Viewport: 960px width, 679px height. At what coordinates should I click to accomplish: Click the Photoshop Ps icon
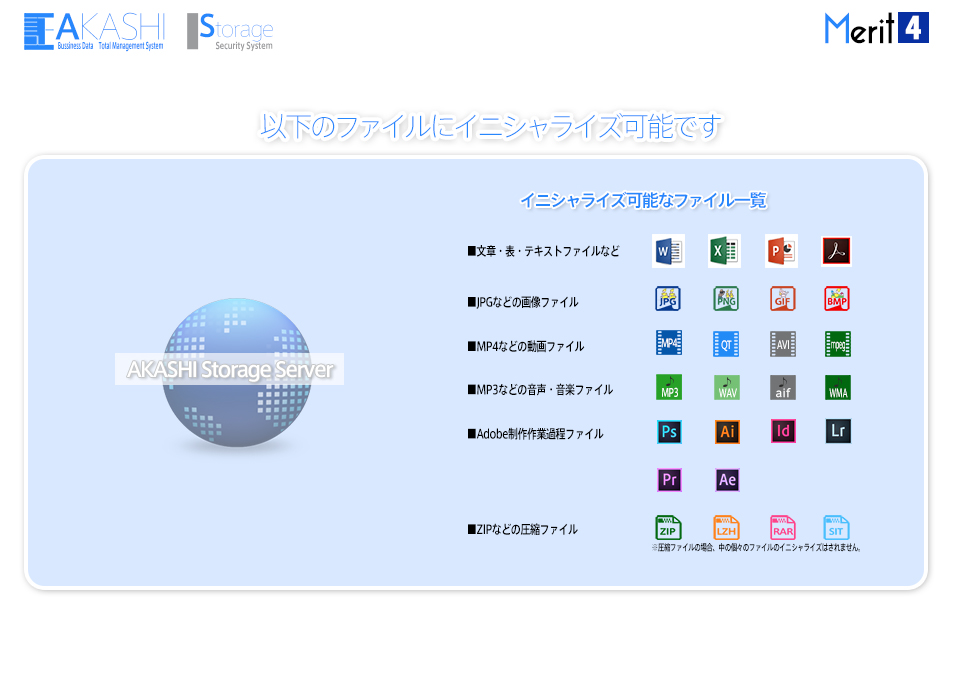pos(669,432)
